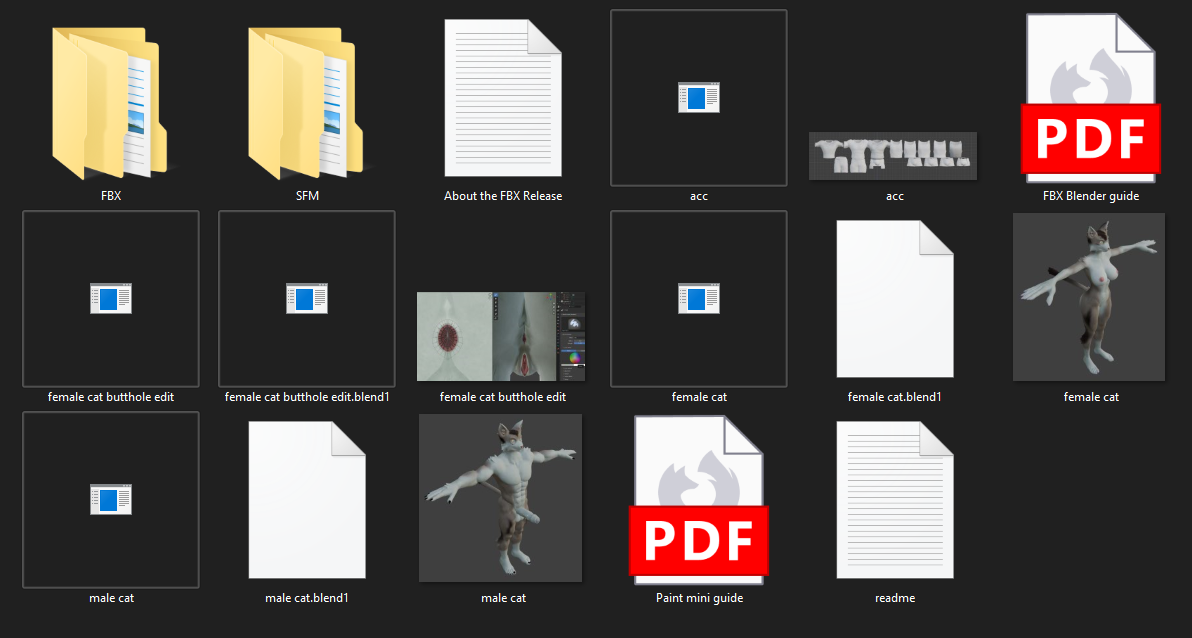
Task: Select the blank page icon of male cat.blend1
Action: (307, 500)
